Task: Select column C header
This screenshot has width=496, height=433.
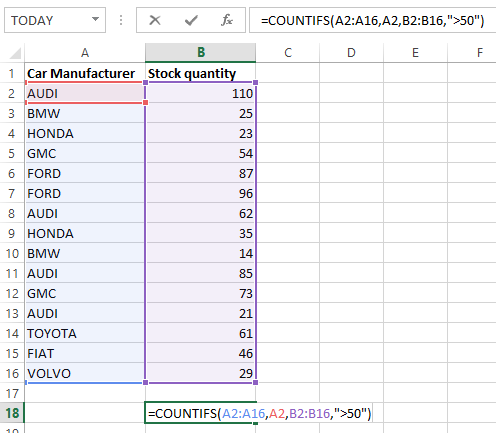Action: [x=288, y=53]
